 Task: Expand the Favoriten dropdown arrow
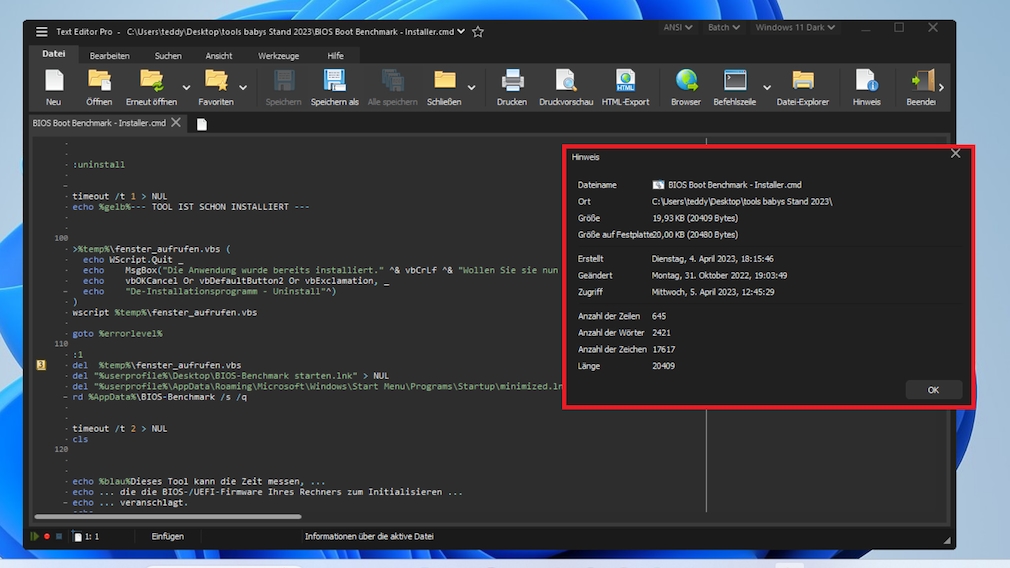[x=243, y=88]
